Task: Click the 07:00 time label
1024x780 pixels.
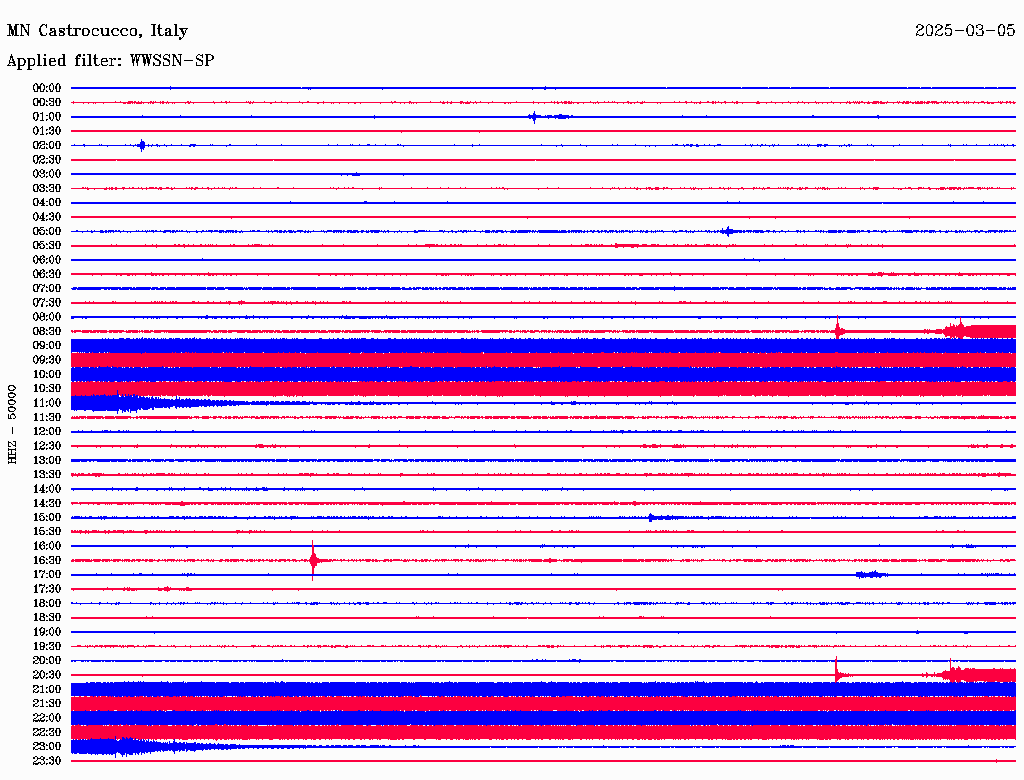Action: [x=46, y=288]
